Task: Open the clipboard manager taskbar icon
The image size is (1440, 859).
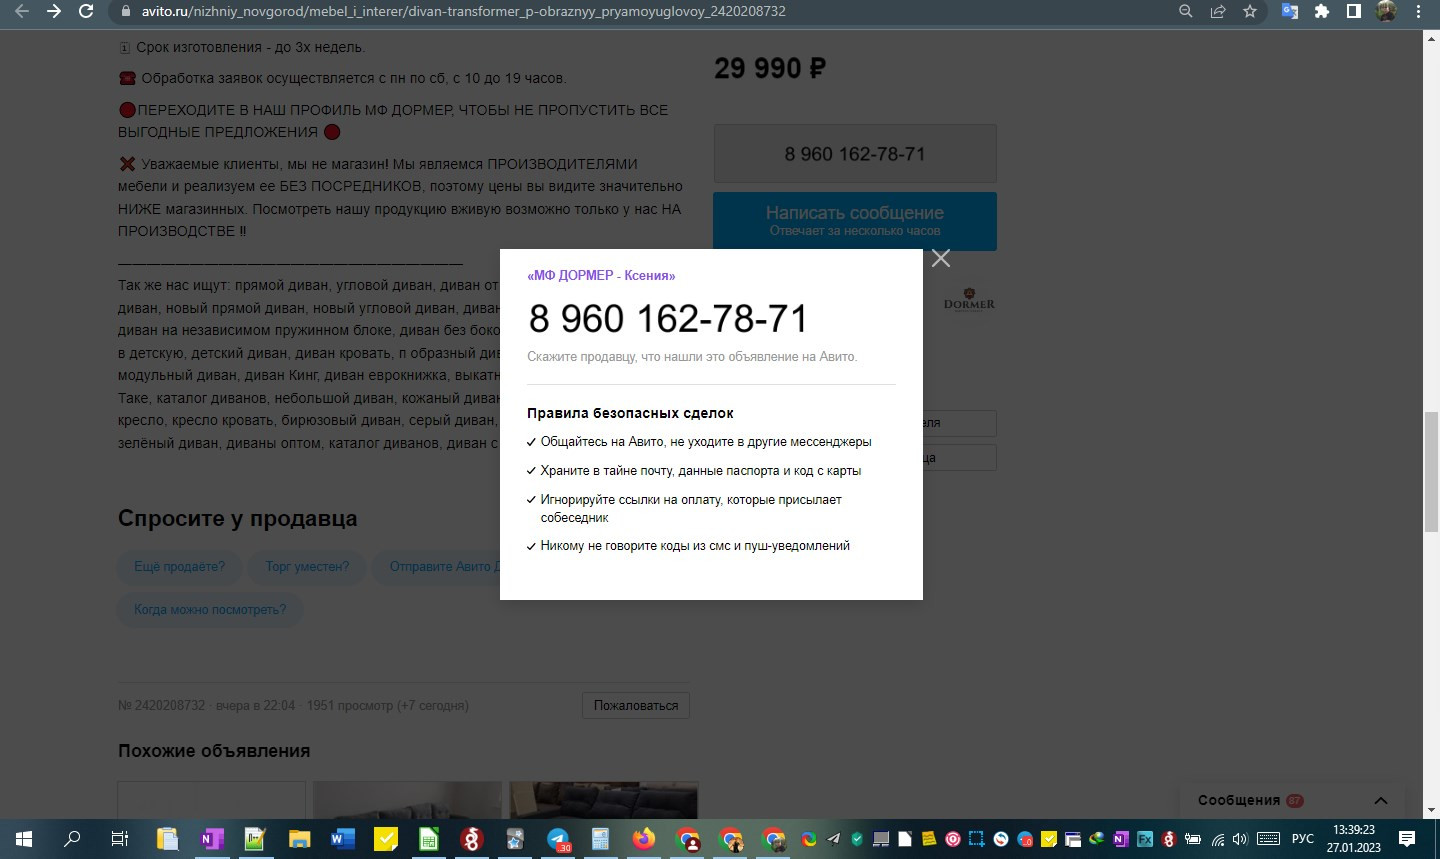Action: pos(167,839)
